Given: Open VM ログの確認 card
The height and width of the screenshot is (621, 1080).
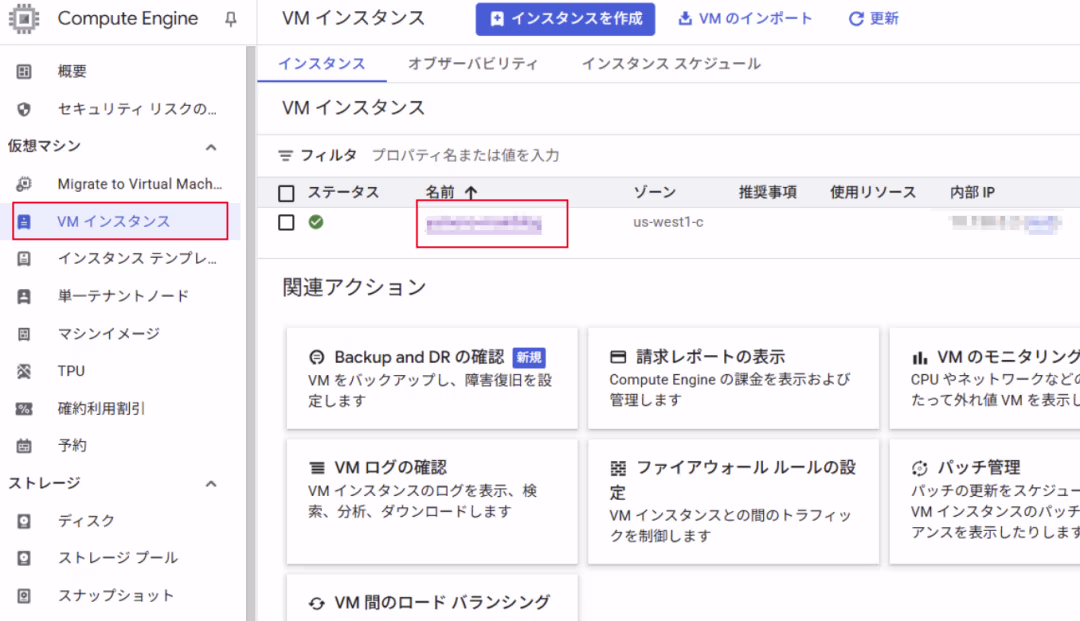Looking at the screenshot, I should [432, 502].
